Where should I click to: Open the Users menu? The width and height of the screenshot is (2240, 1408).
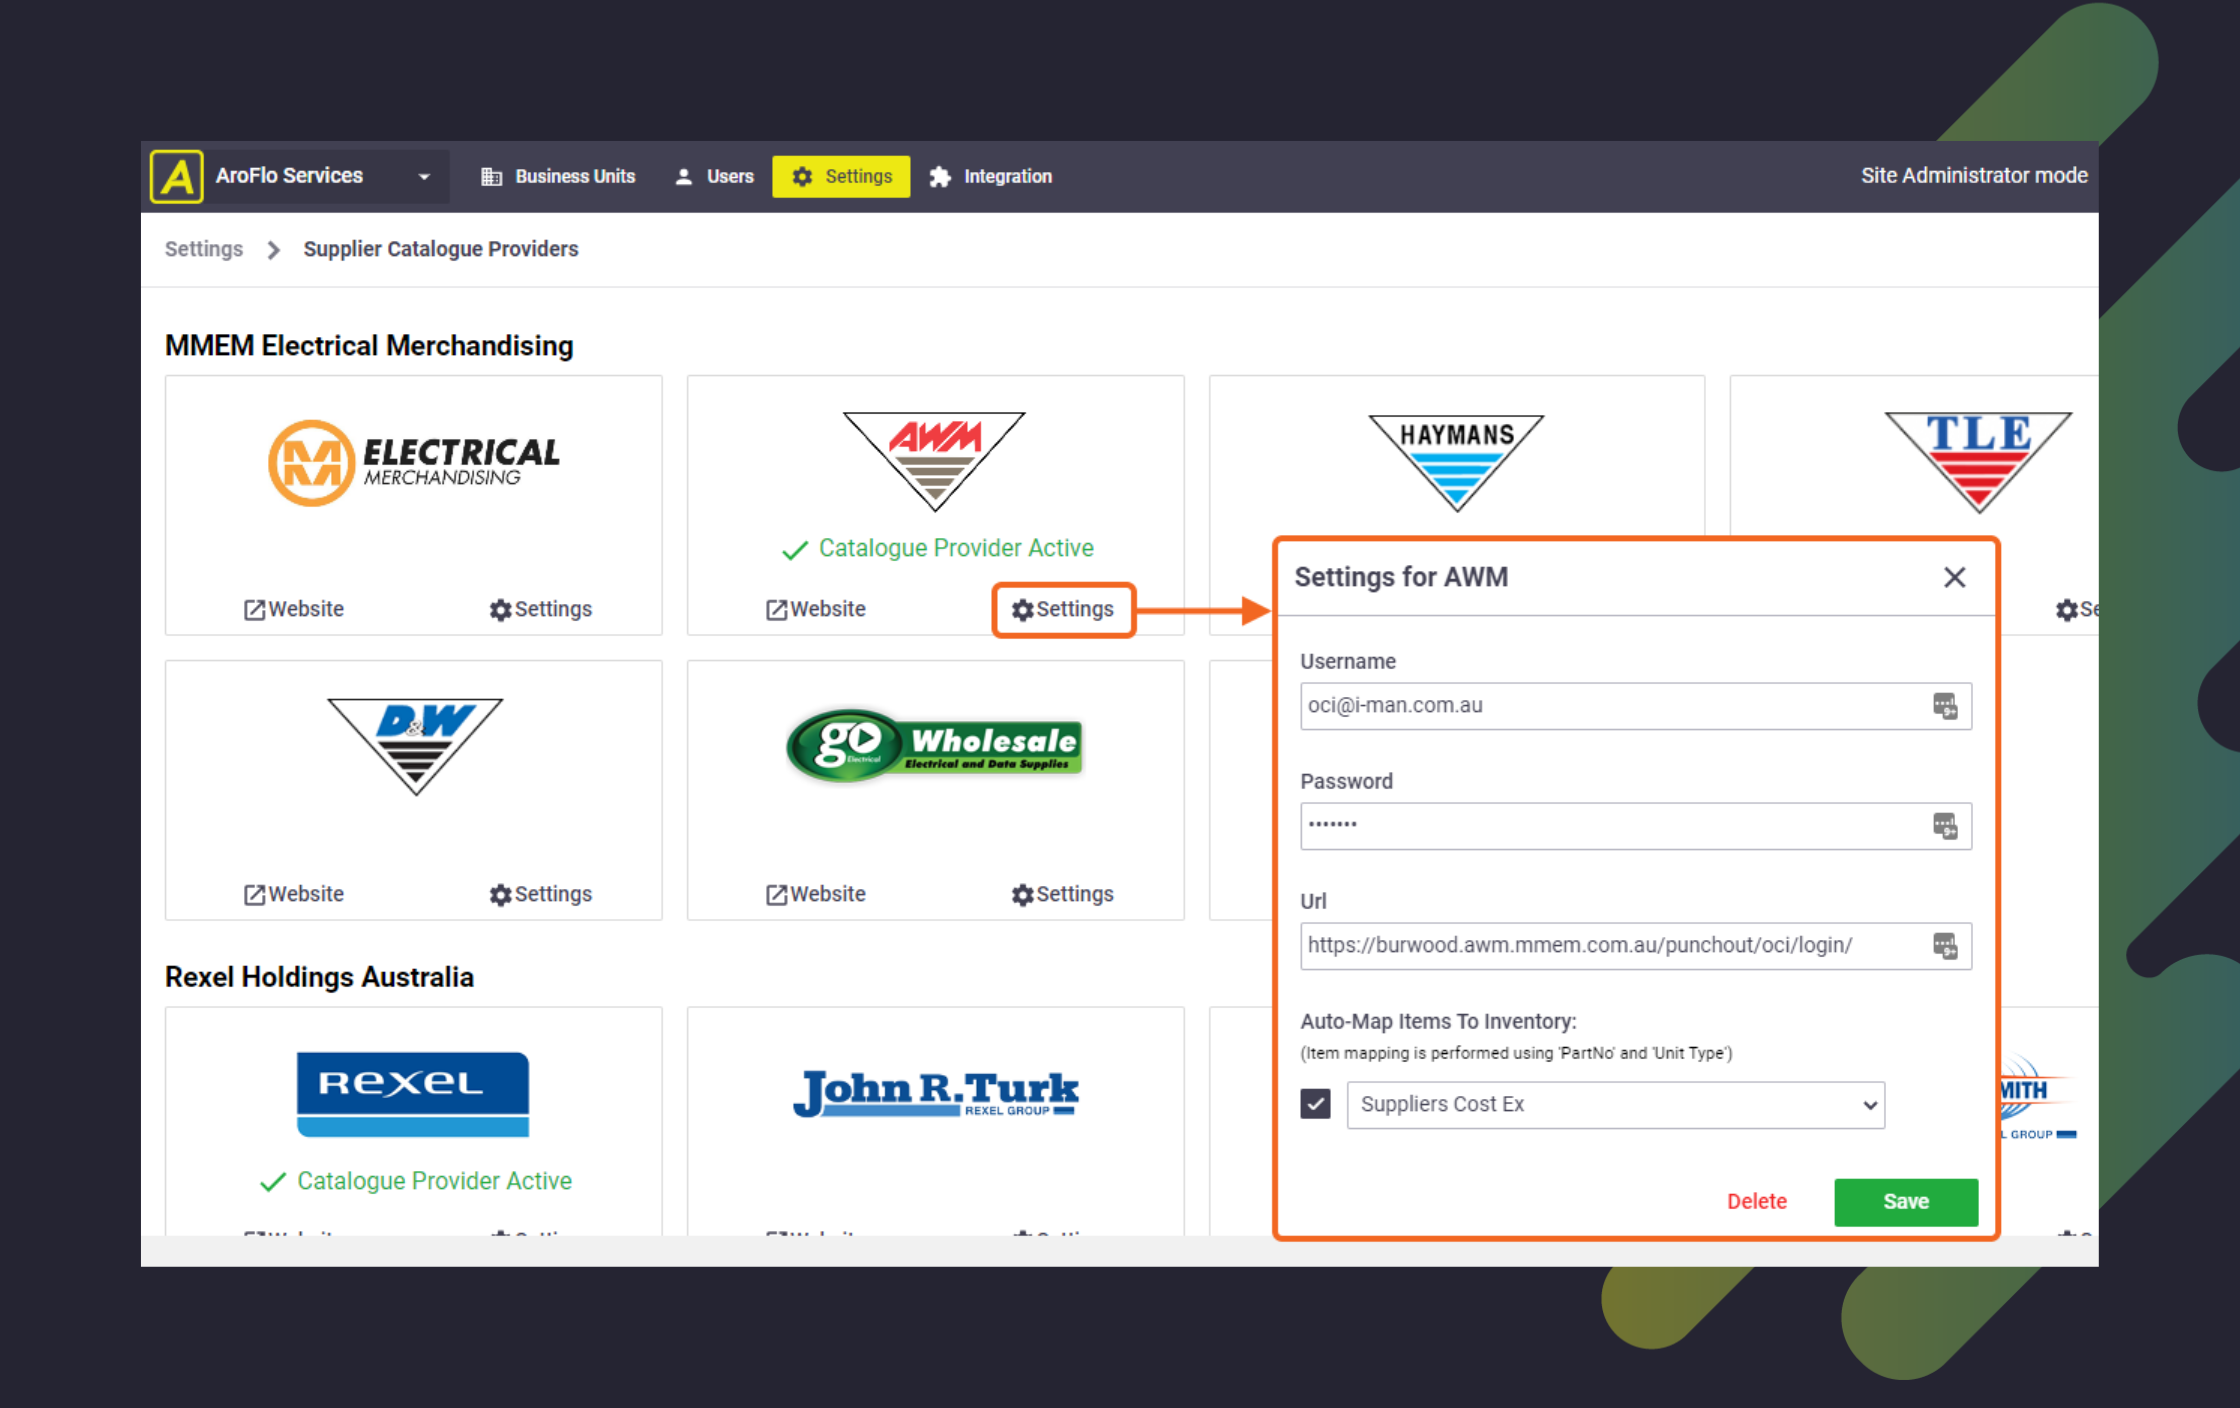pyautogui.click(x=714, y=177)
